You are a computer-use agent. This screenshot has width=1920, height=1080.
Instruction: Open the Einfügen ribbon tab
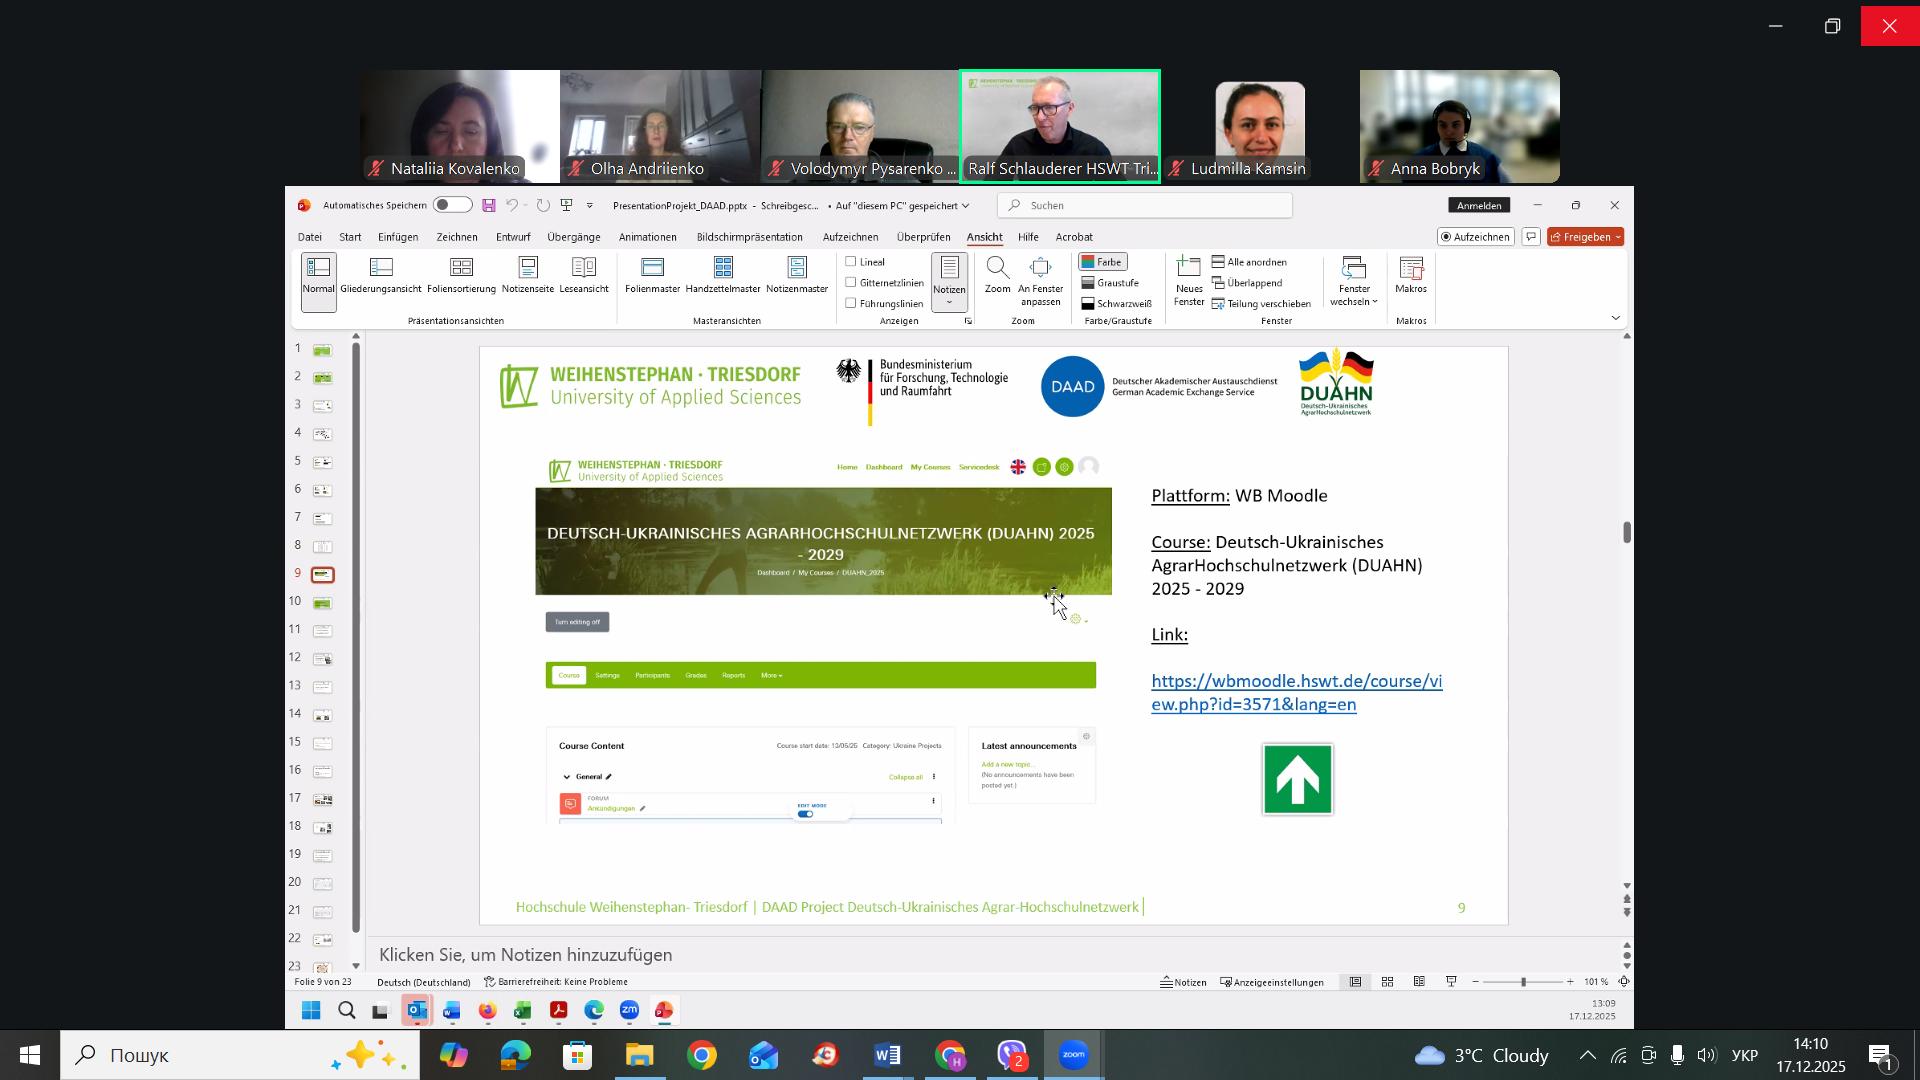pyautogui.click(x=398, y=237)
